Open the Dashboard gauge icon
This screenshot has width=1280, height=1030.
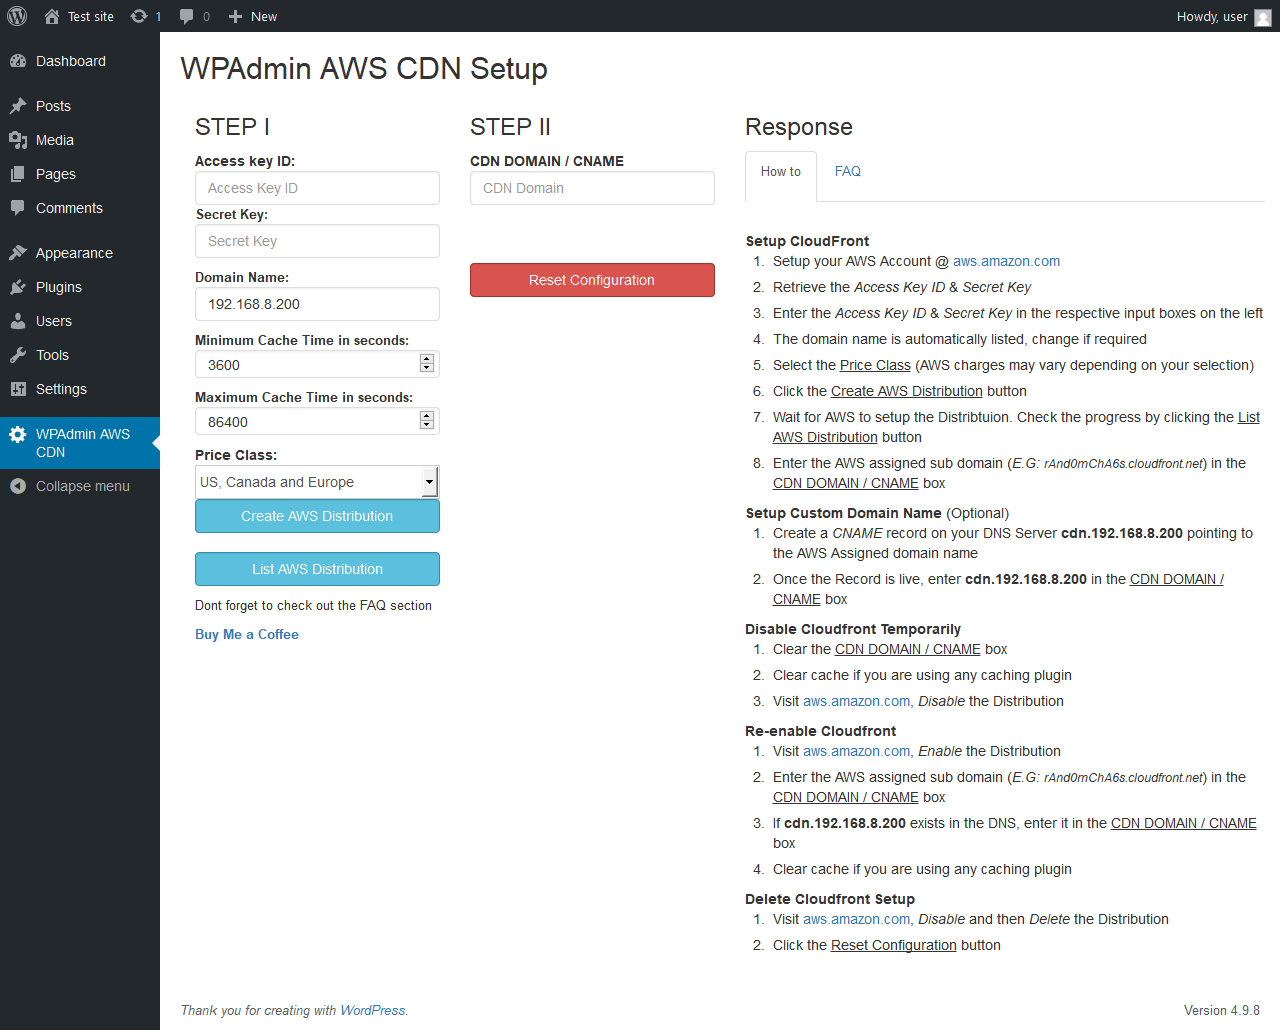18,61
